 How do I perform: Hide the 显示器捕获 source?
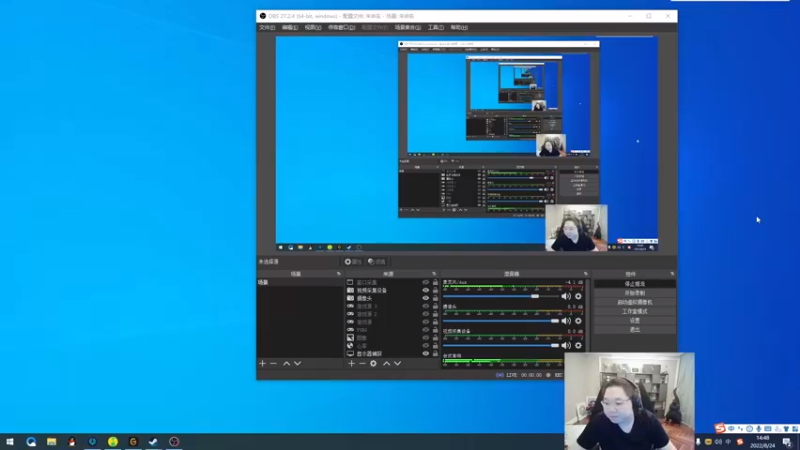426,354
